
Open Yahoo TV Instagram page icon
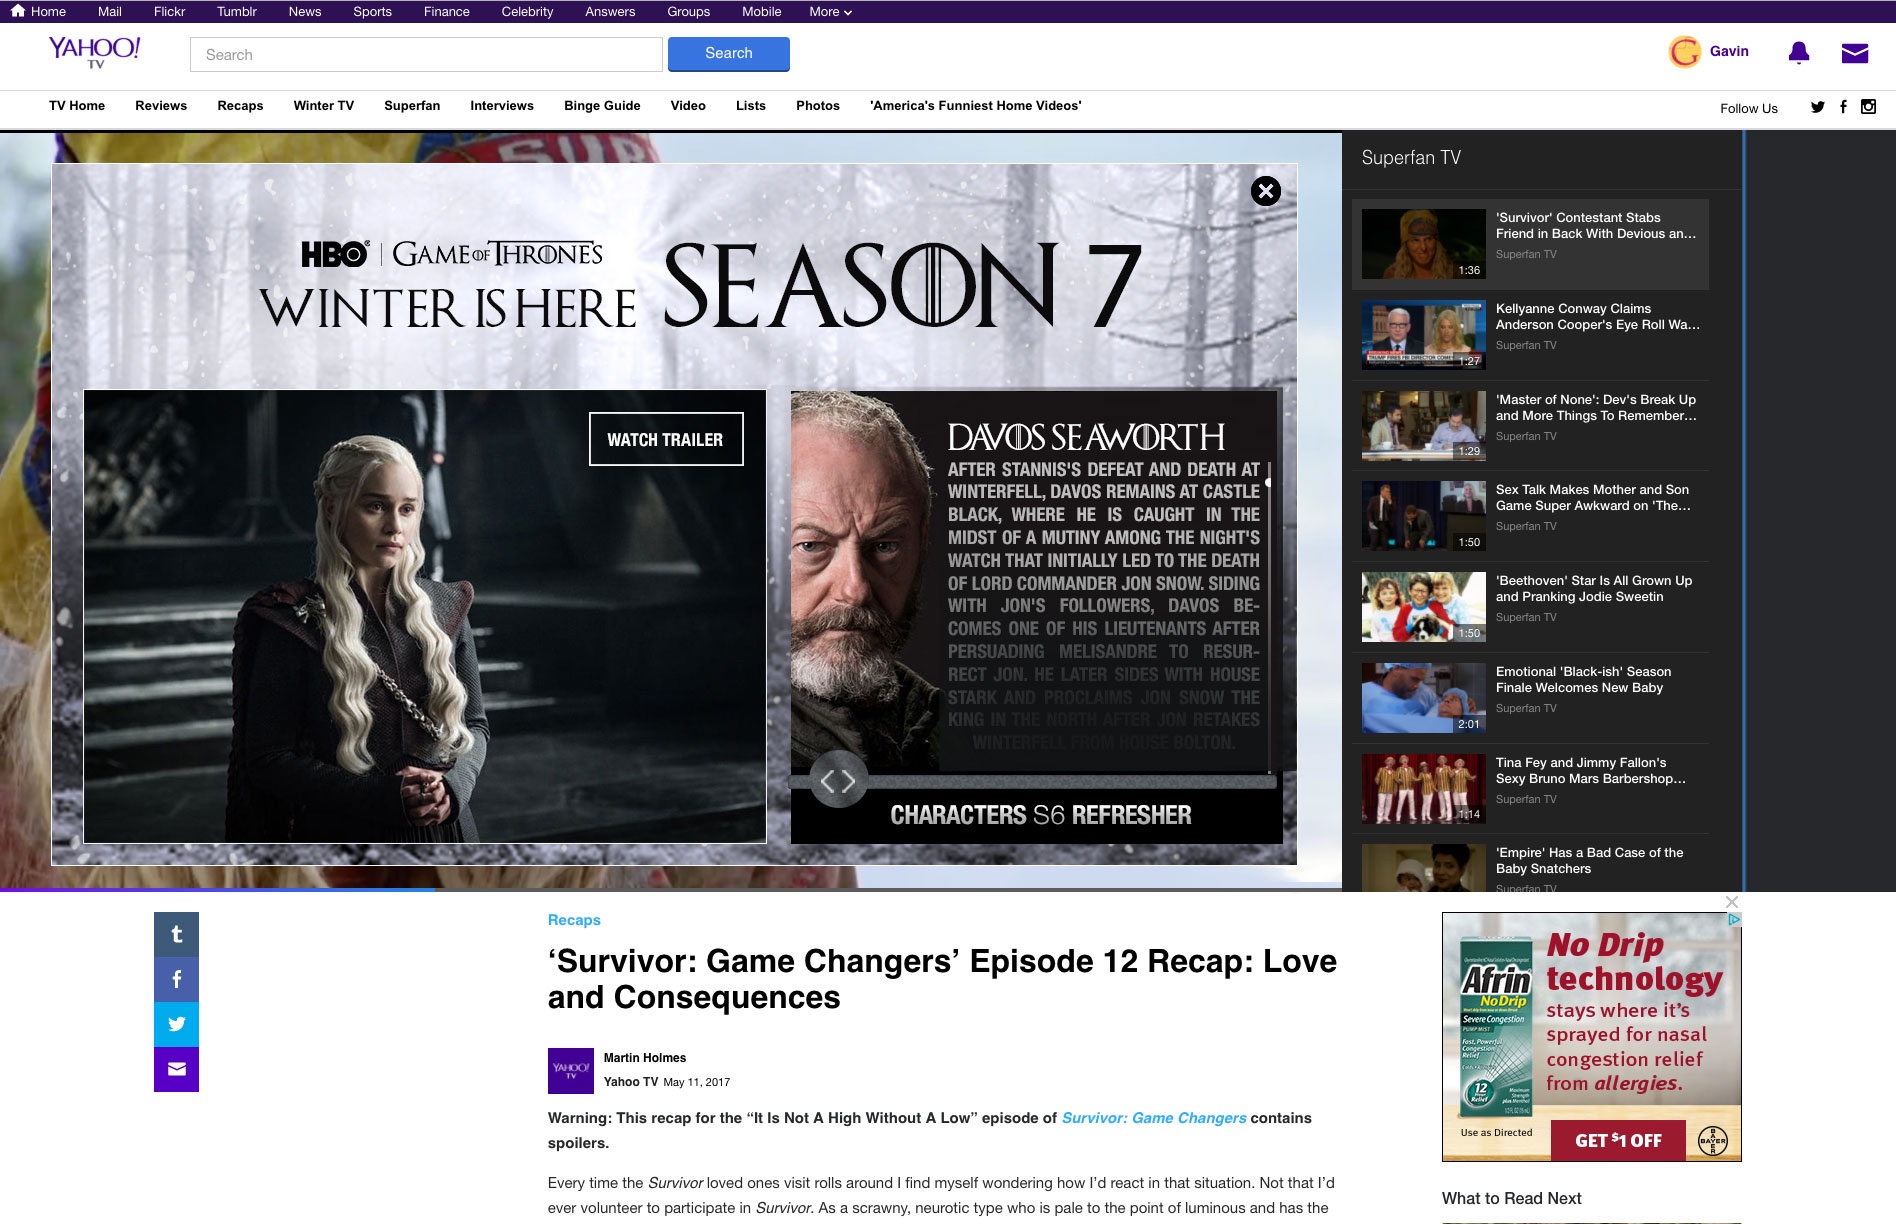tap(1868, 107)
